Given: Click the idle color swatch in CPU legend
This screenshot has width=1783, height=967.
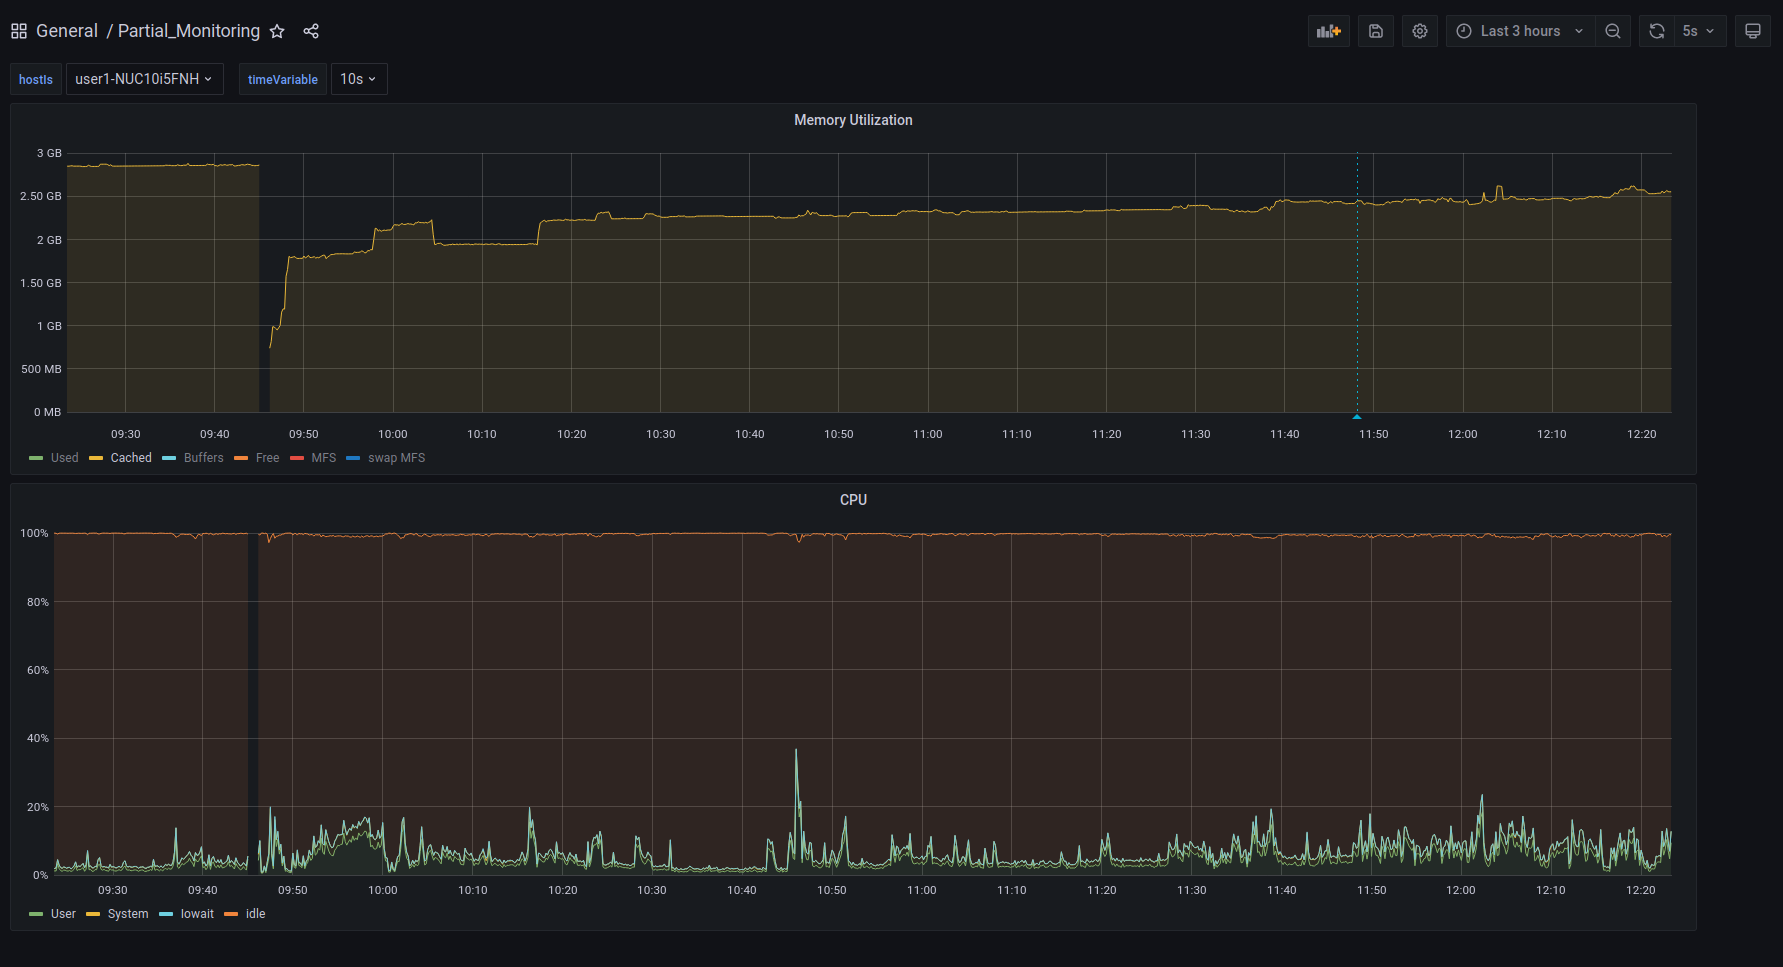Looking at the screenshot, I should click(x=231, y=914).
